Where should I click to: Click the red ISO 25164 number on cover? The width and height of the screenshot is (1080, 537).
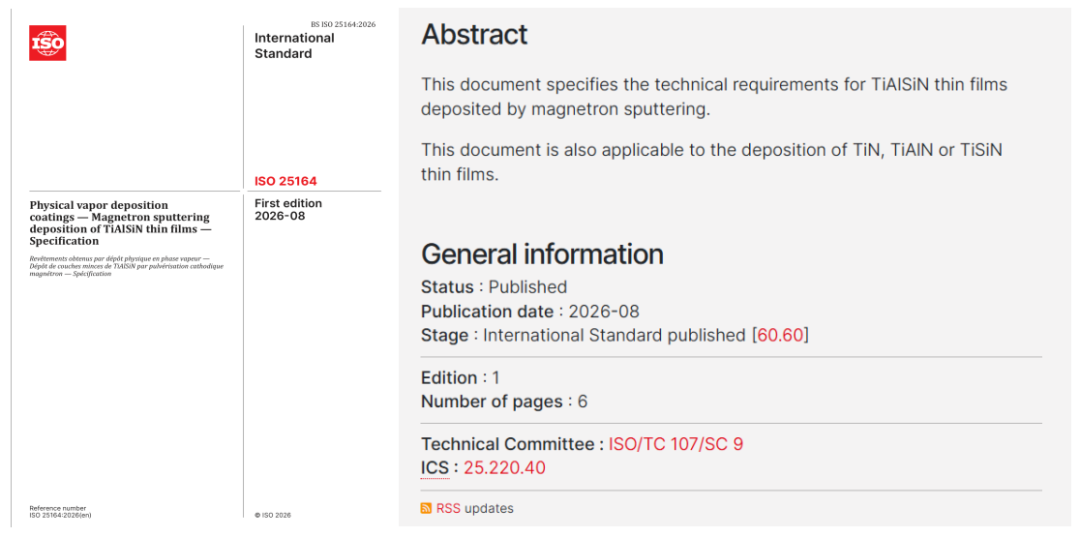286,182
